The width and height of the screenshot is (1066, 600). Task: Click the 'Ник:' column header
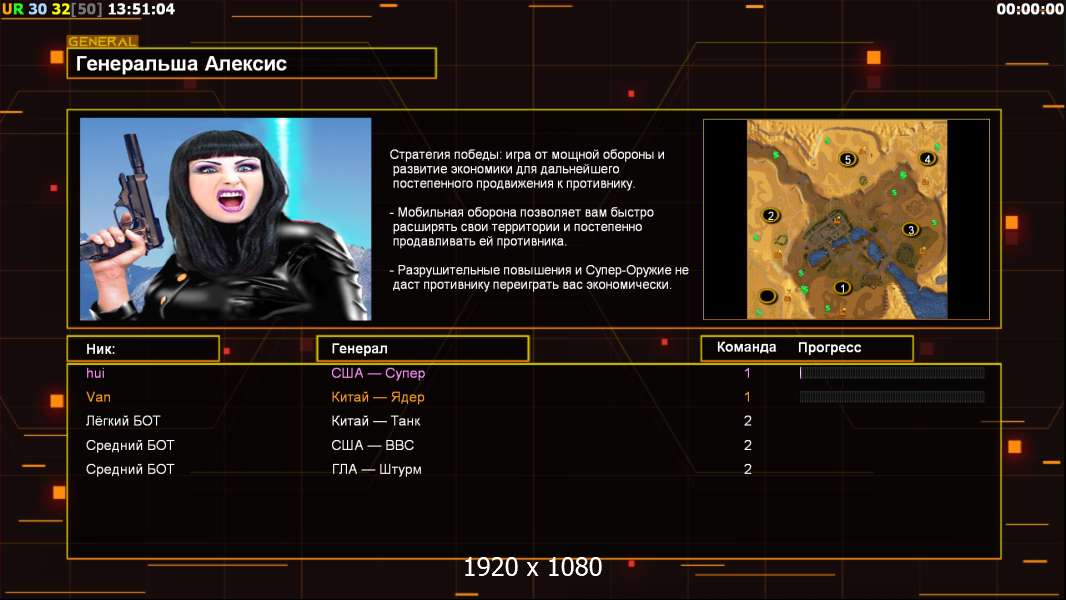click(143, 349)
